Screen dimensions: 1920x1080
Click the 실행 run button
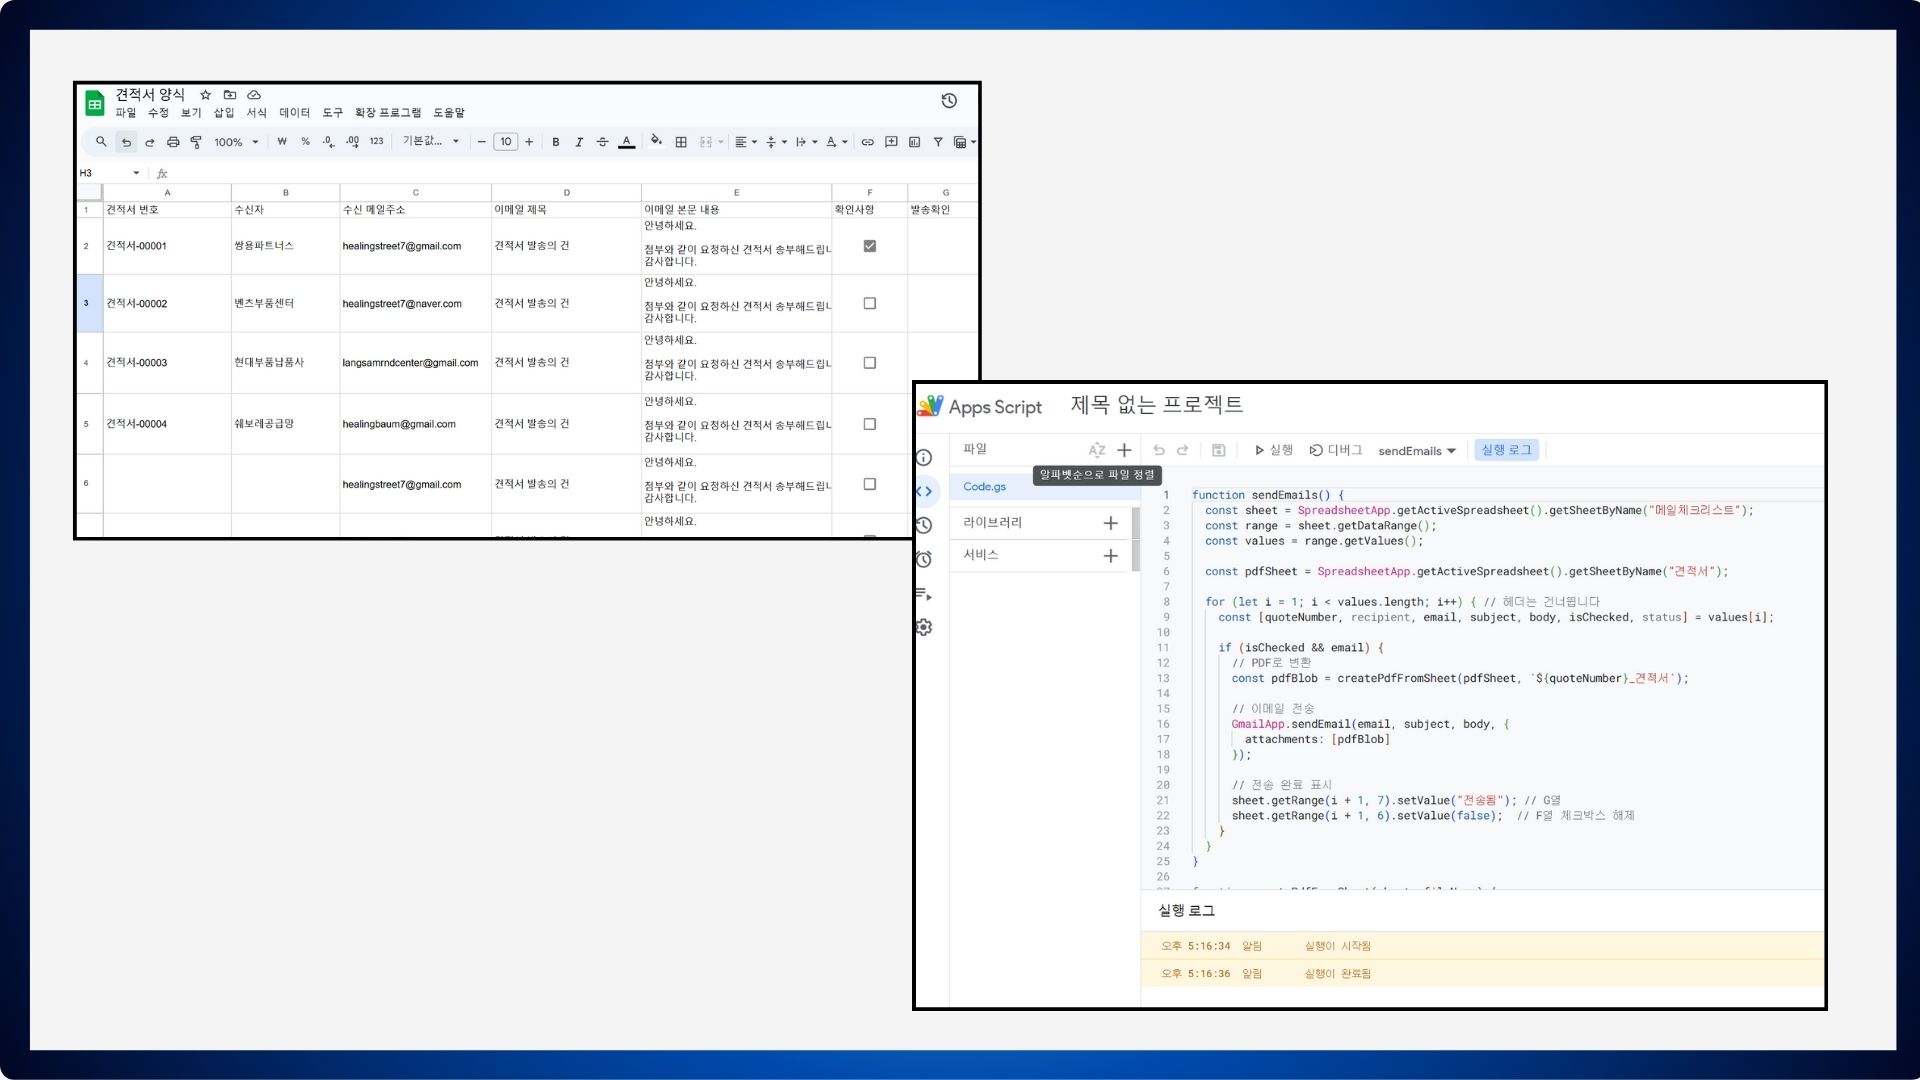coord(1273,450)
